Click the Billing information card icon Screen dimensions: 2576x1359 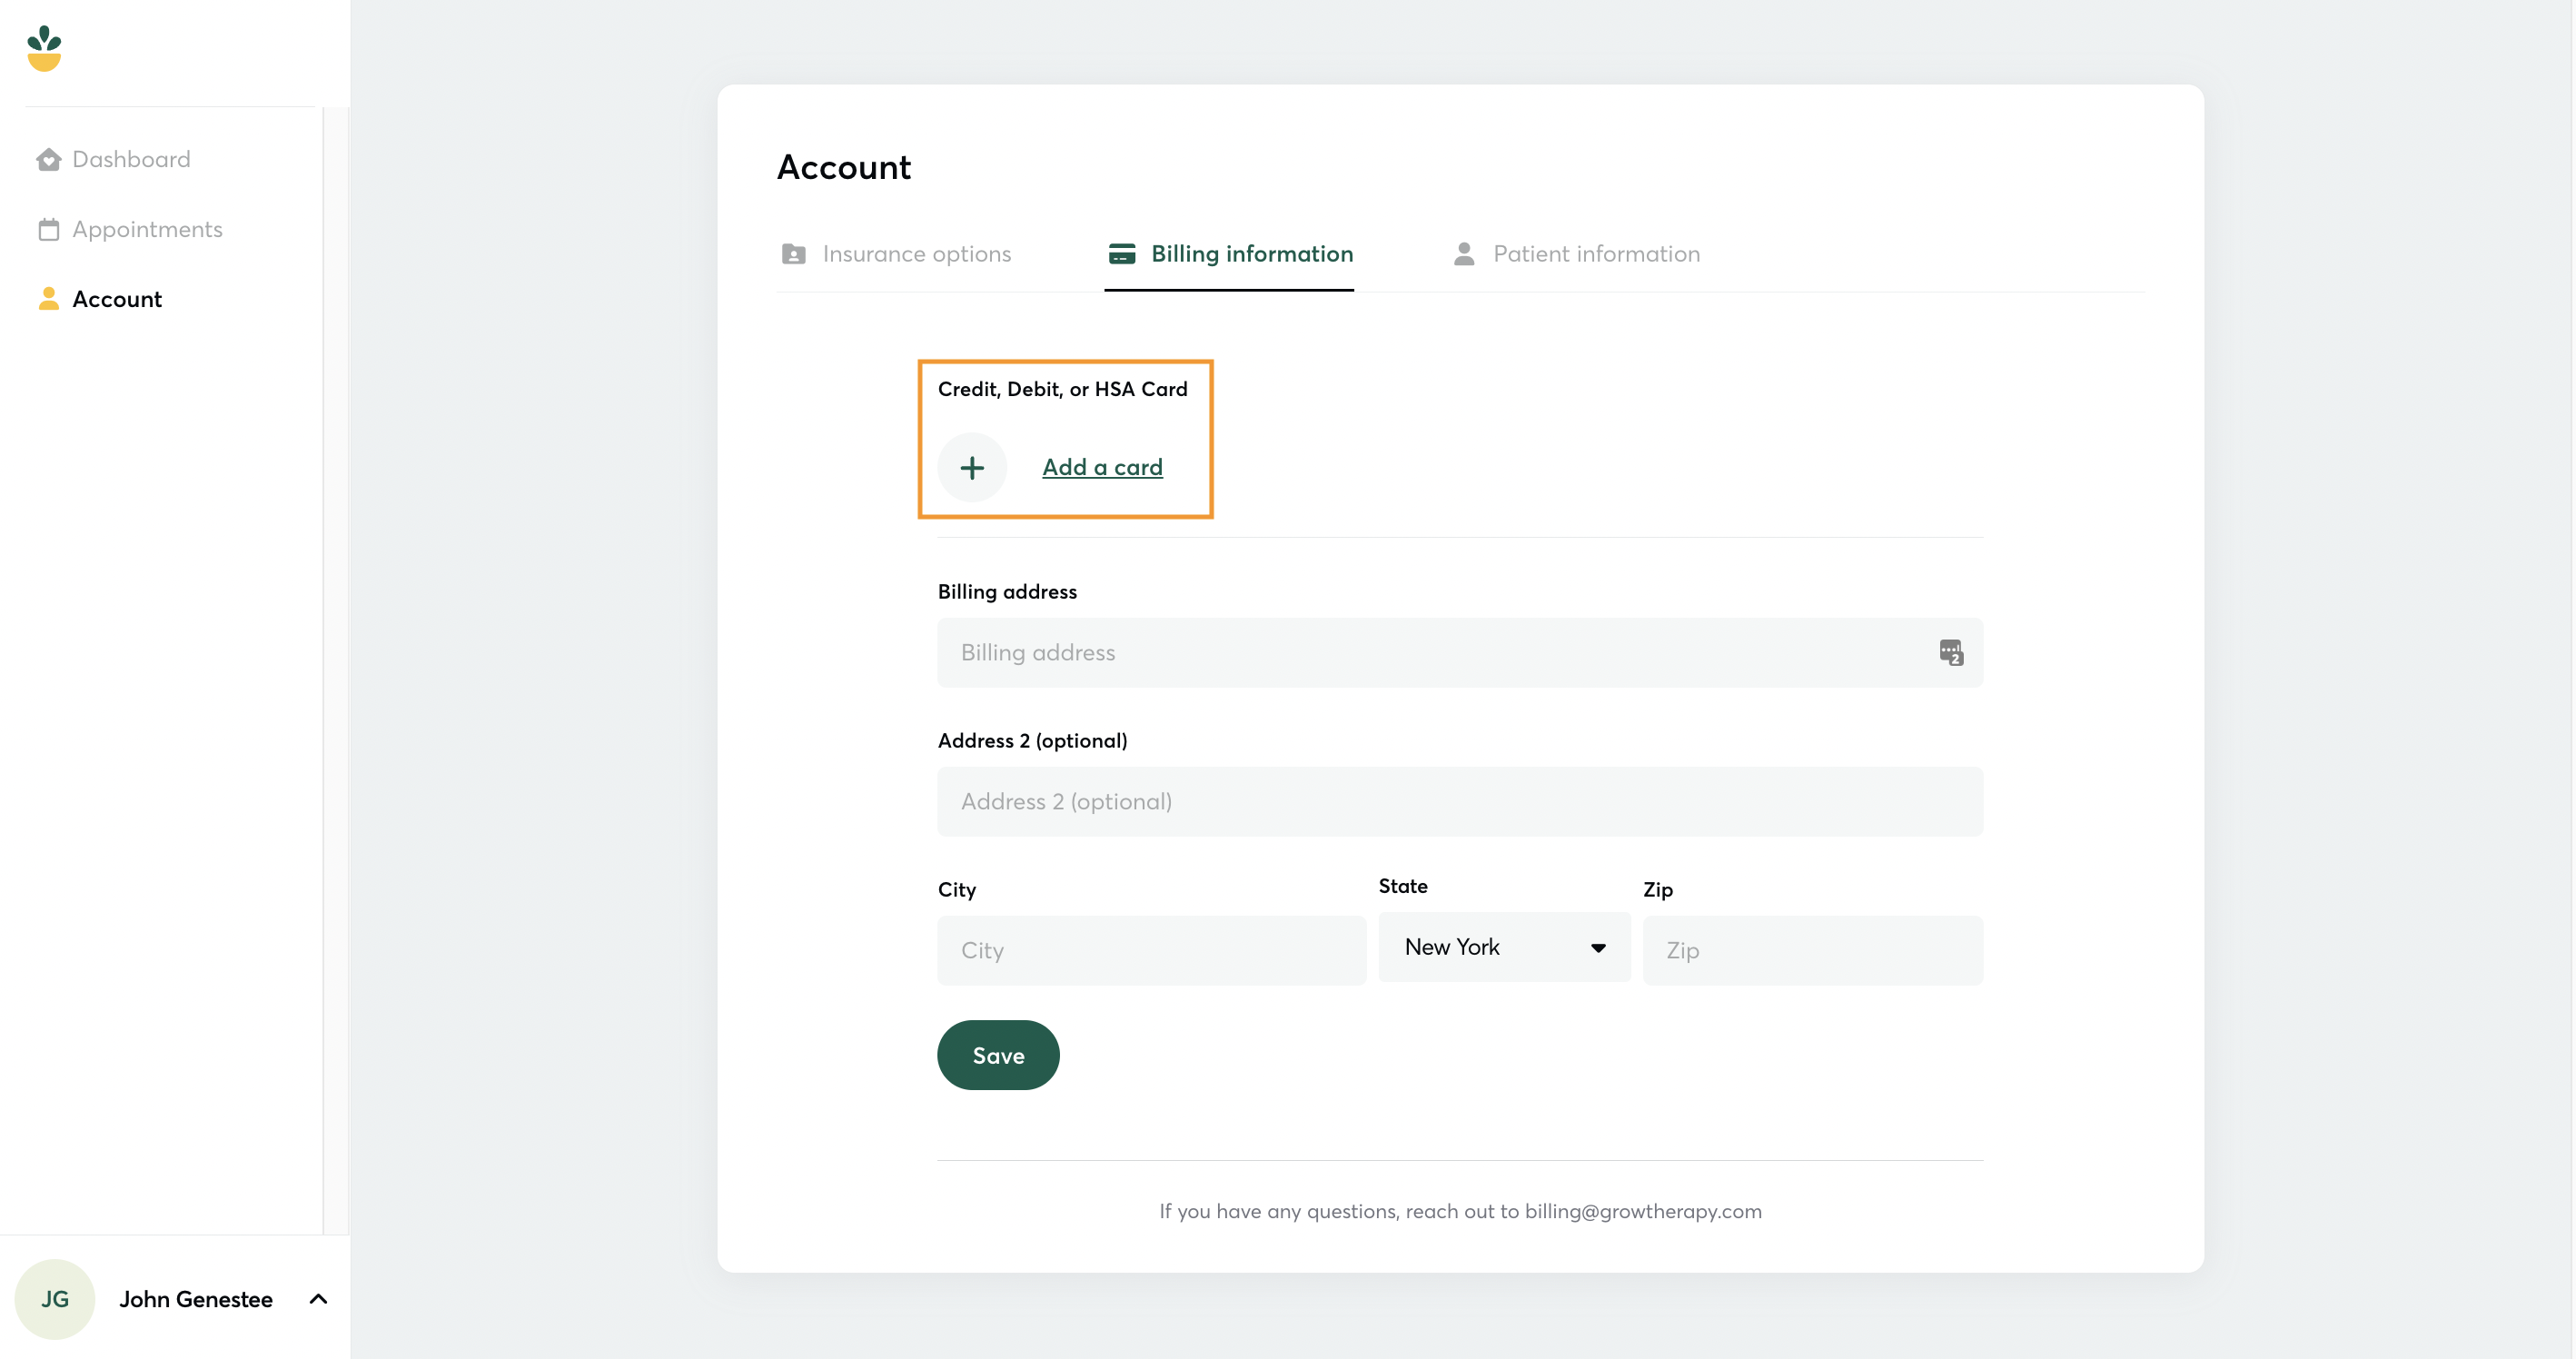1121,254
